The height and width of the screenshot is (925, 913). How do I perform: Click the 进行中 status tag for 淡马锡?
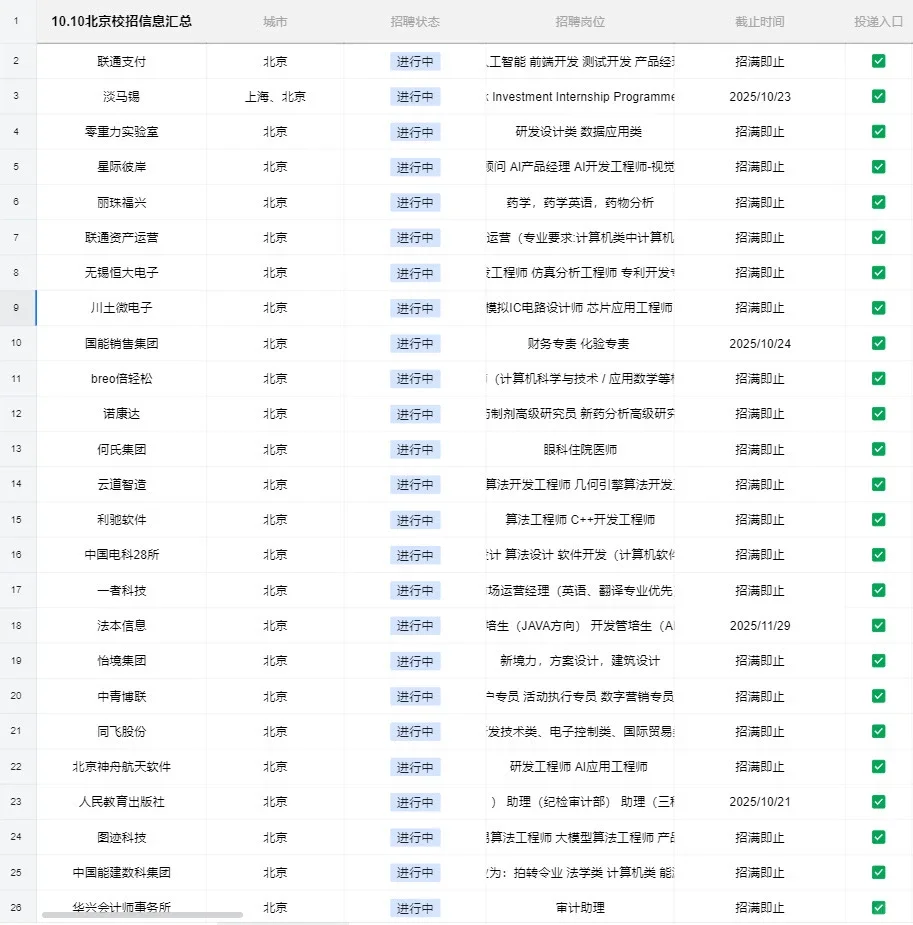[415, 97]
